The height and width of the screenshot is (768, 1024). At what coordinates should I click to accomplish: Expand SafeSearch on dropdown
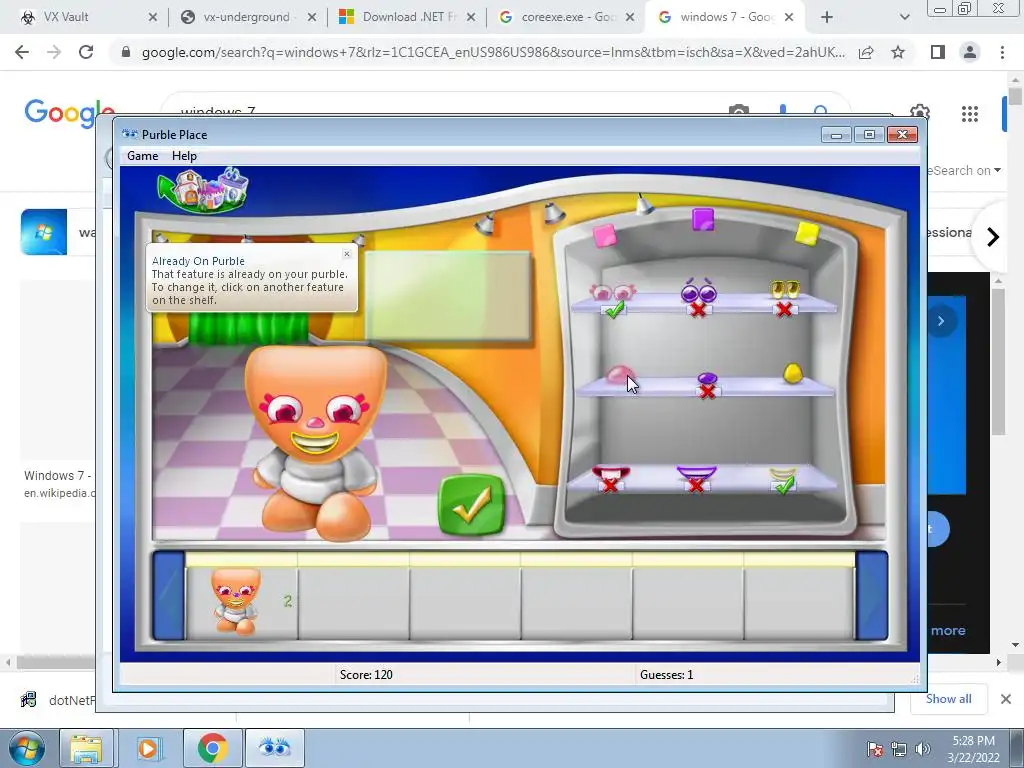[965, 170]
